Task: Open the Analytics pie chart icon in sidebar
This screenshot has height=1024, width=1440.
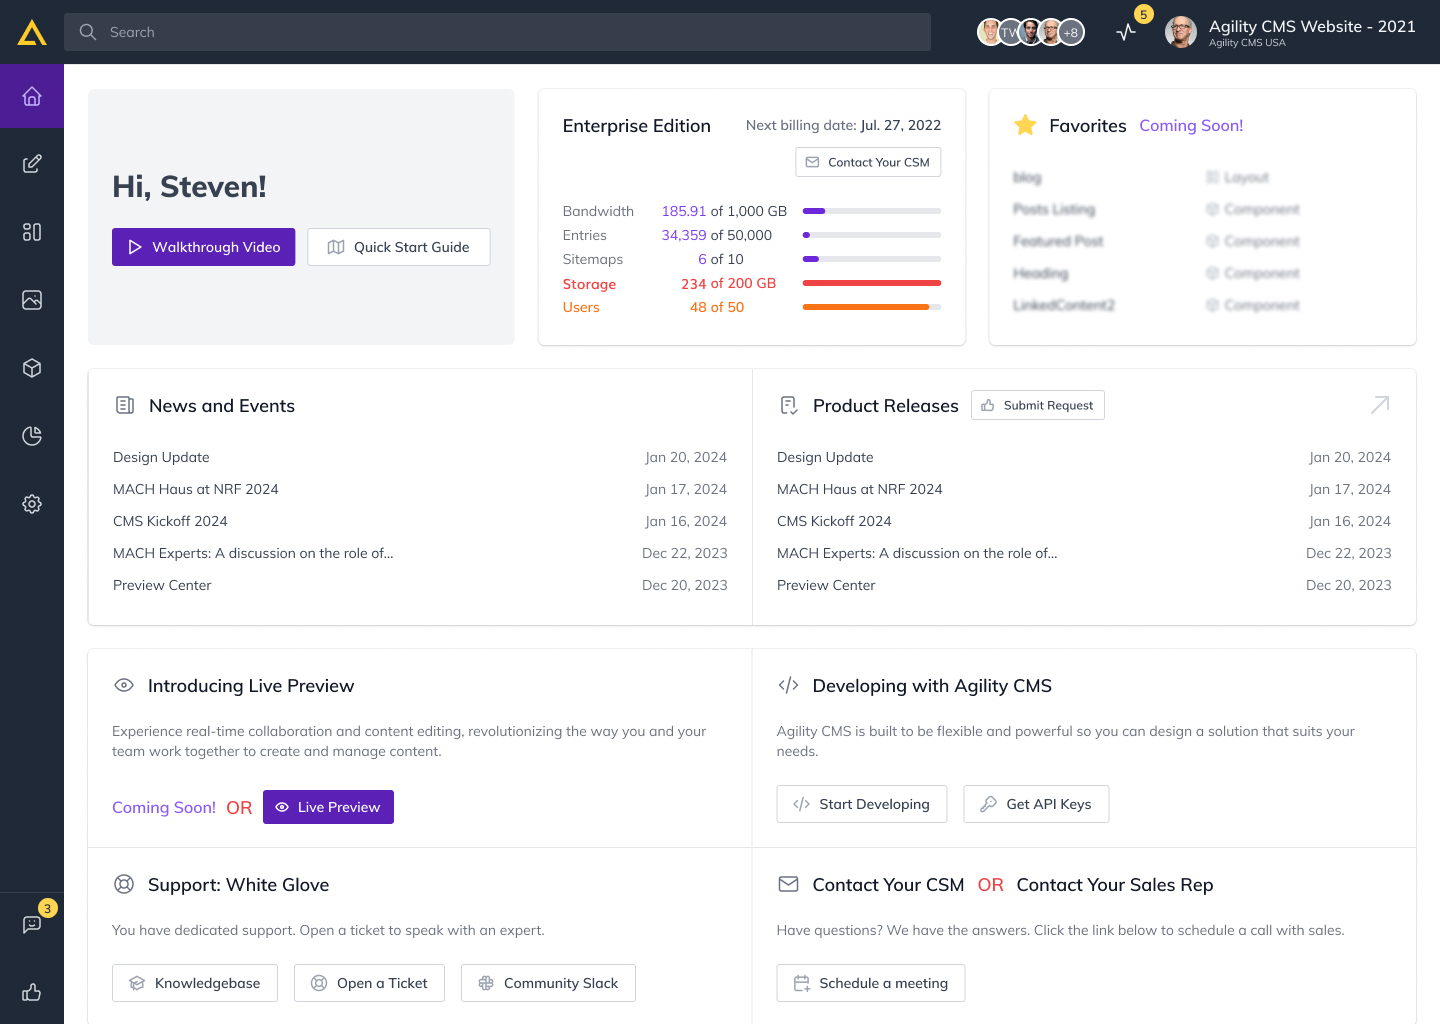Action: coord(32,436)
